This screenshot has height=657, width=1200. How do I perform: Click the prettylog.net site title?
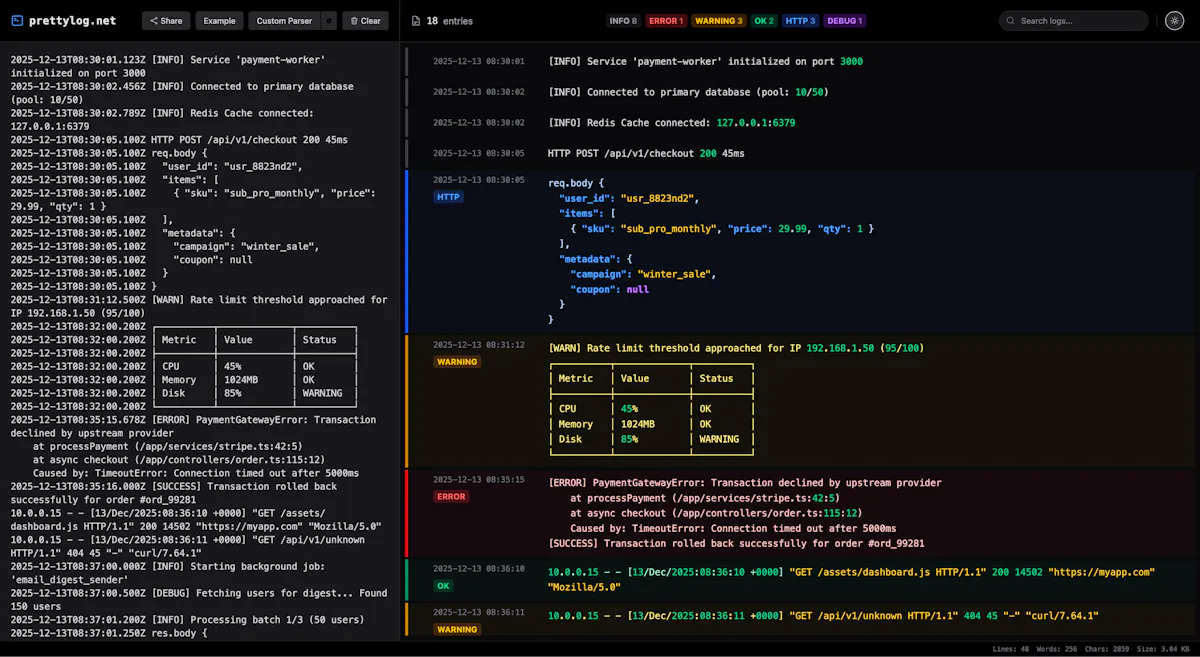point(72,20)
